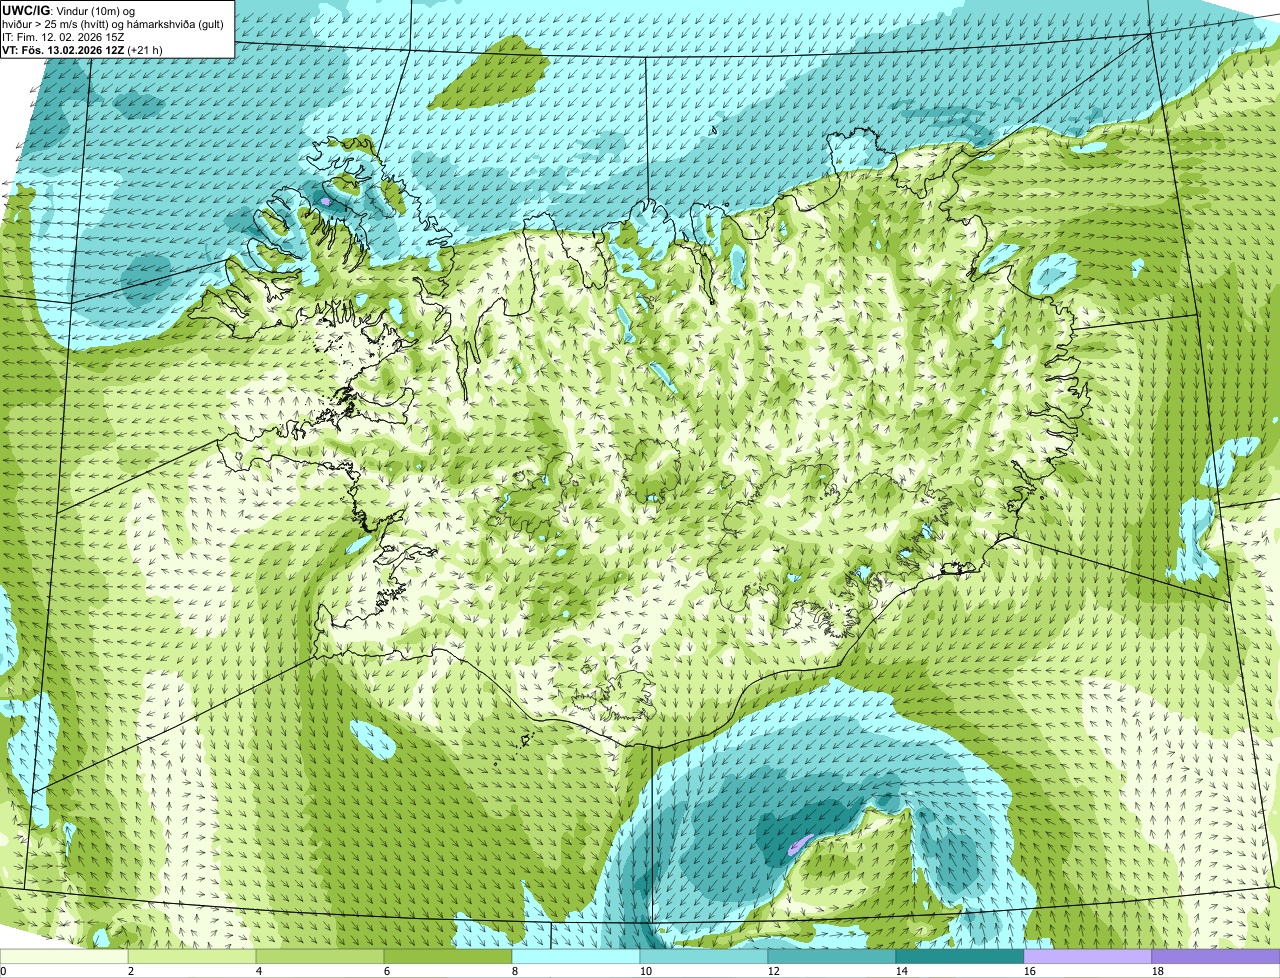Click the 'hviður > 25 m/s' description line
Screen dimensions: 1280x978
[x=113, y=24]
